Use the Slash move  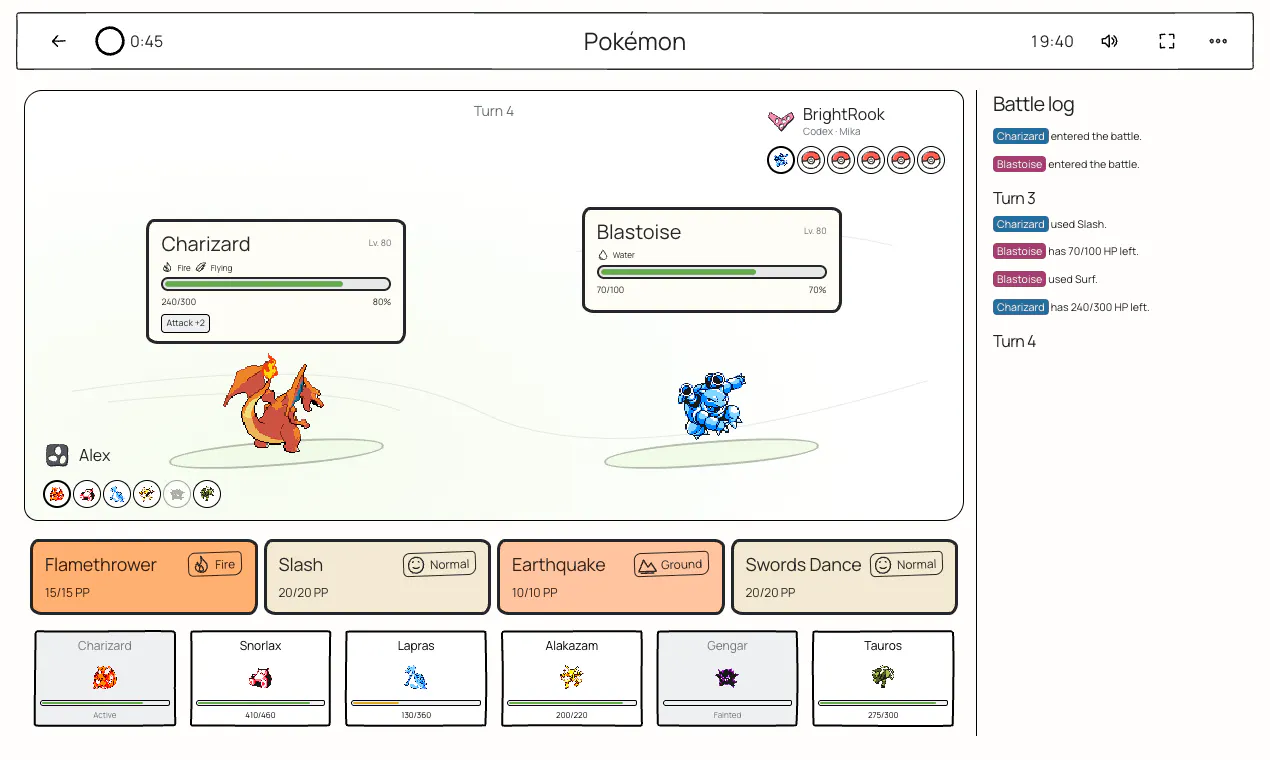[x=378, y=577]
